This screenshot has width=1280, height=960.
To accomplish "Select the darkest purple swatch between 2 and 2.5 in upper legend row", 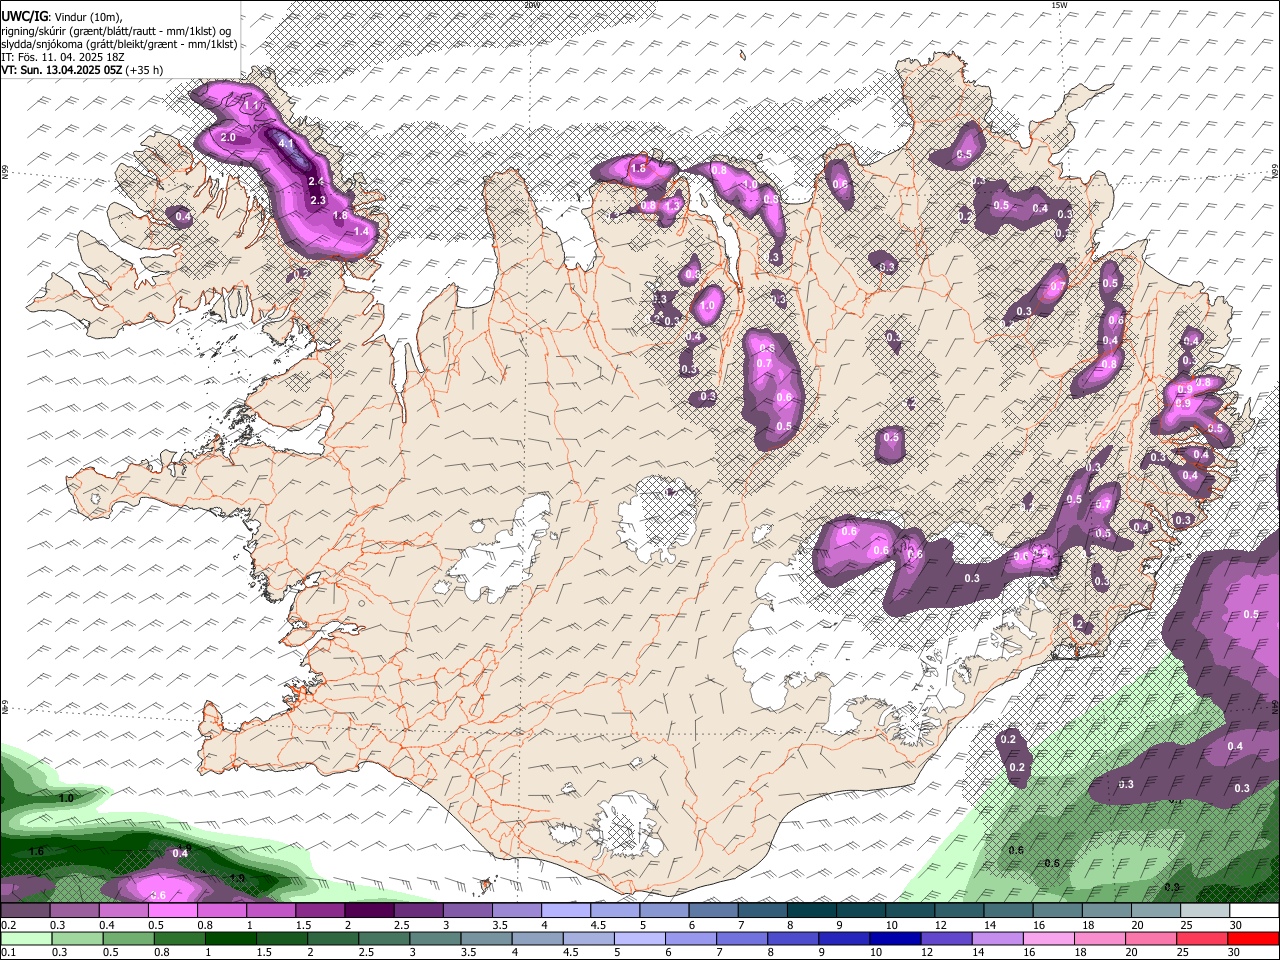I will click(369, 910).
